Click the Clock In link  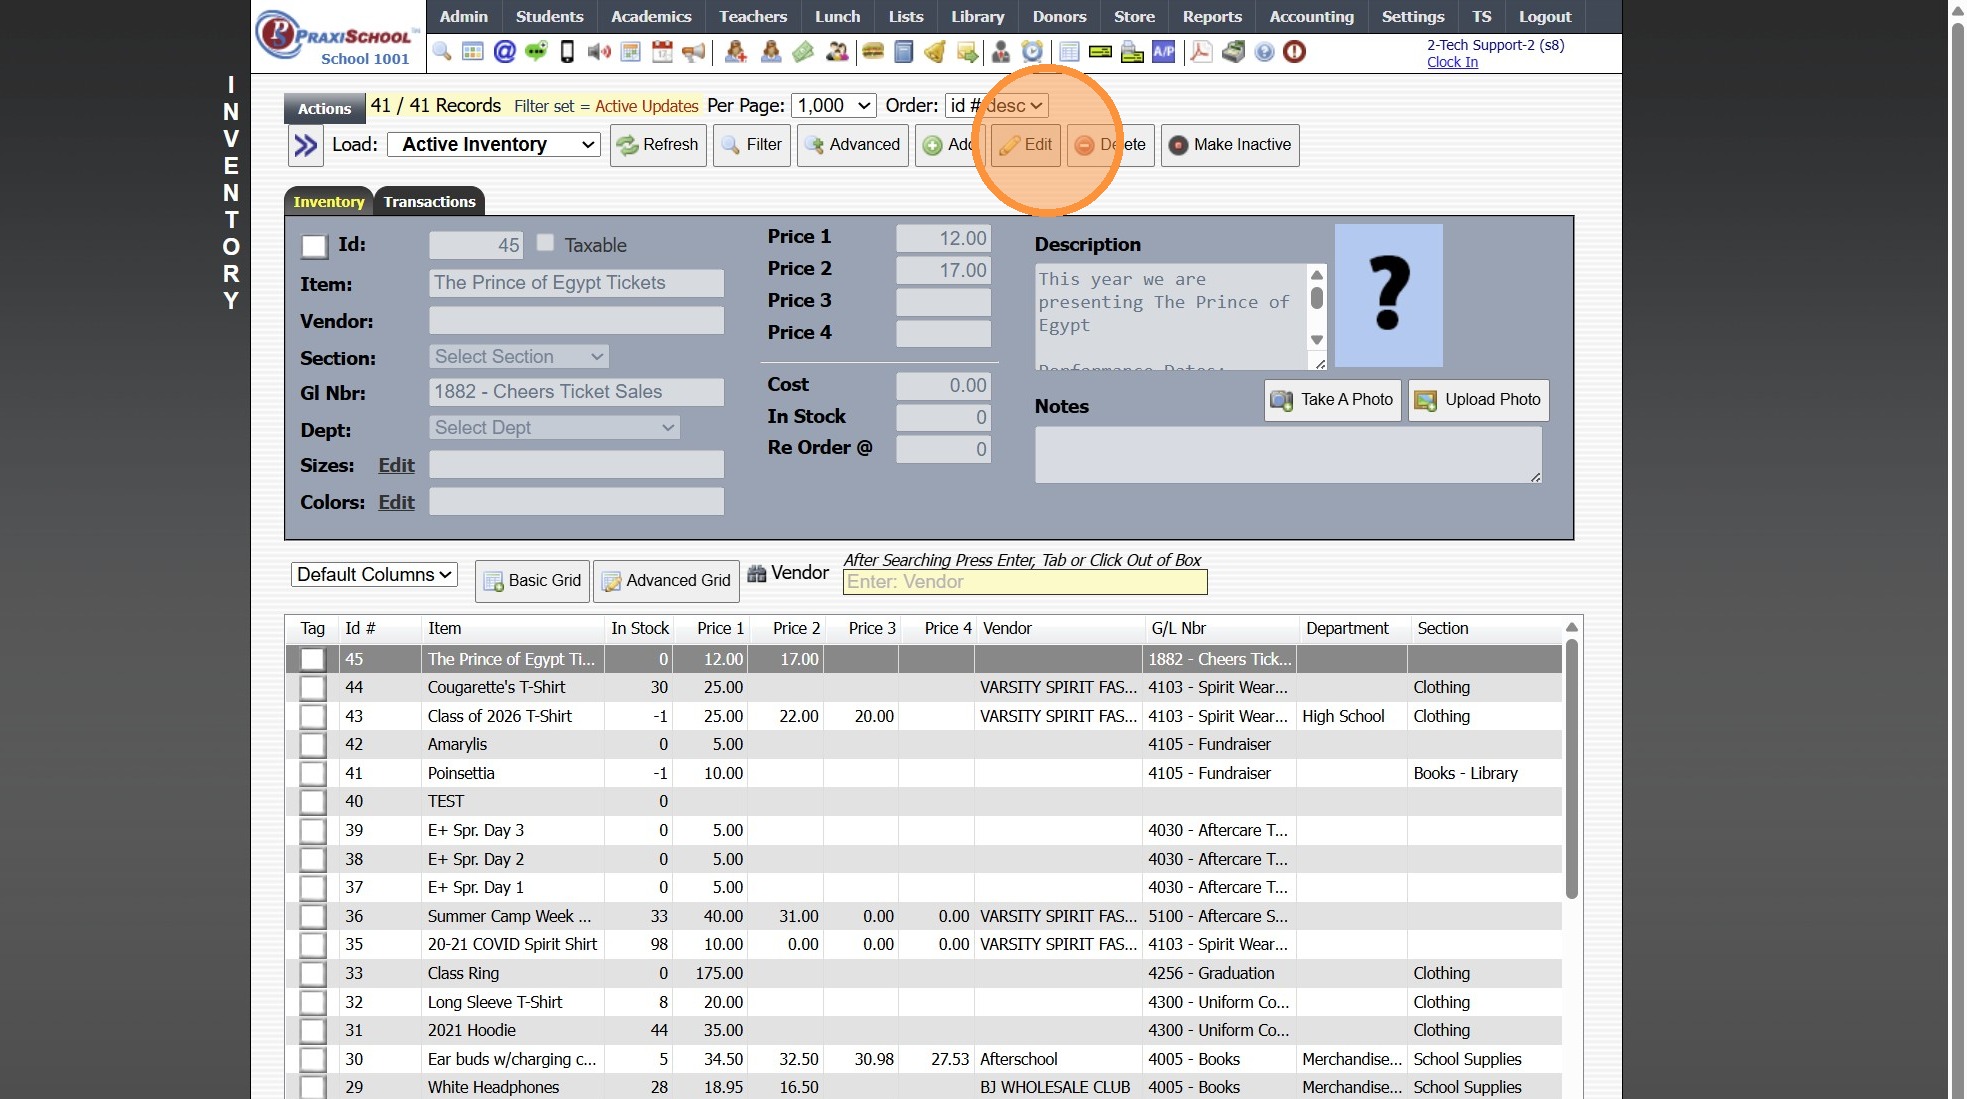tap(1451, 62)
